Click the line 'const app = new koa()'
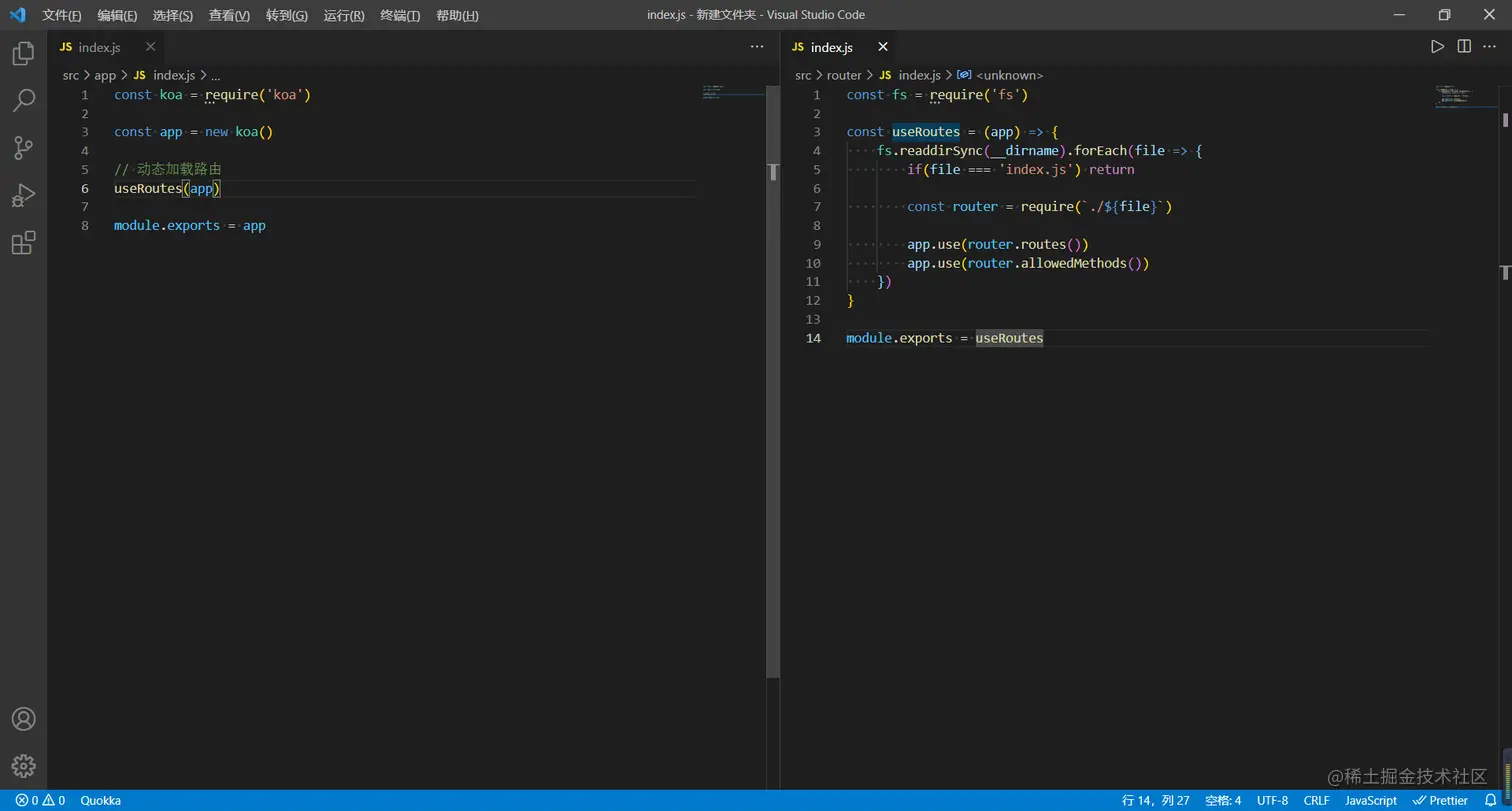 tap(194, 132)
